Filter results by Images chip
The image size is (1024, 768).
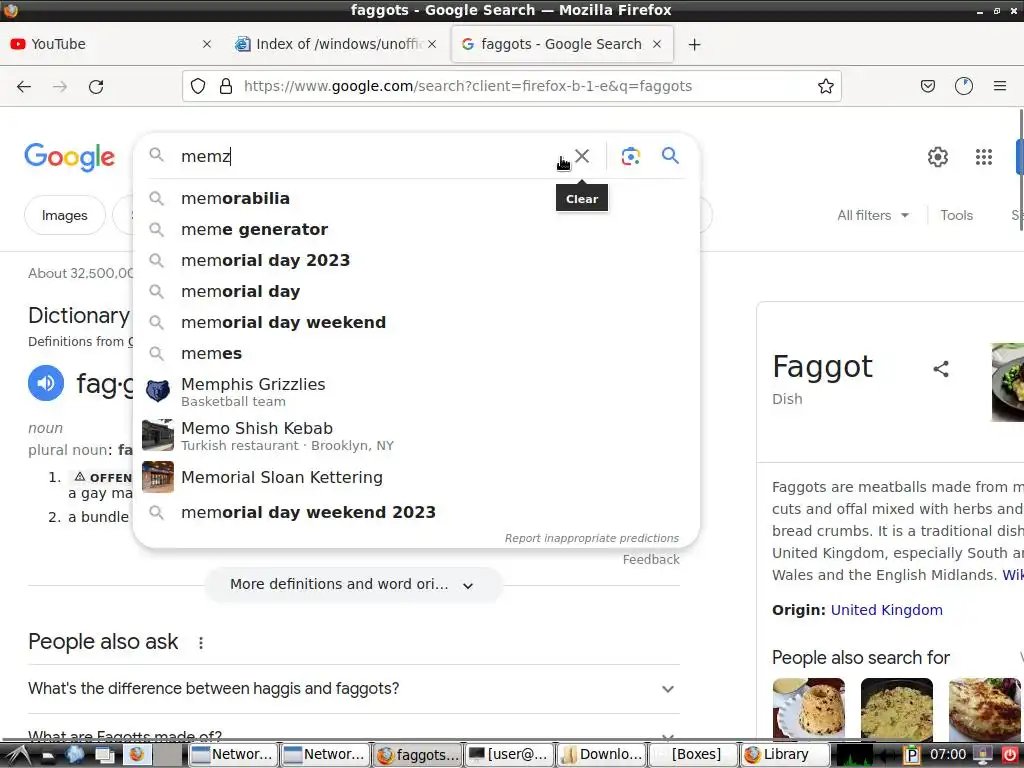coord(64,215)
